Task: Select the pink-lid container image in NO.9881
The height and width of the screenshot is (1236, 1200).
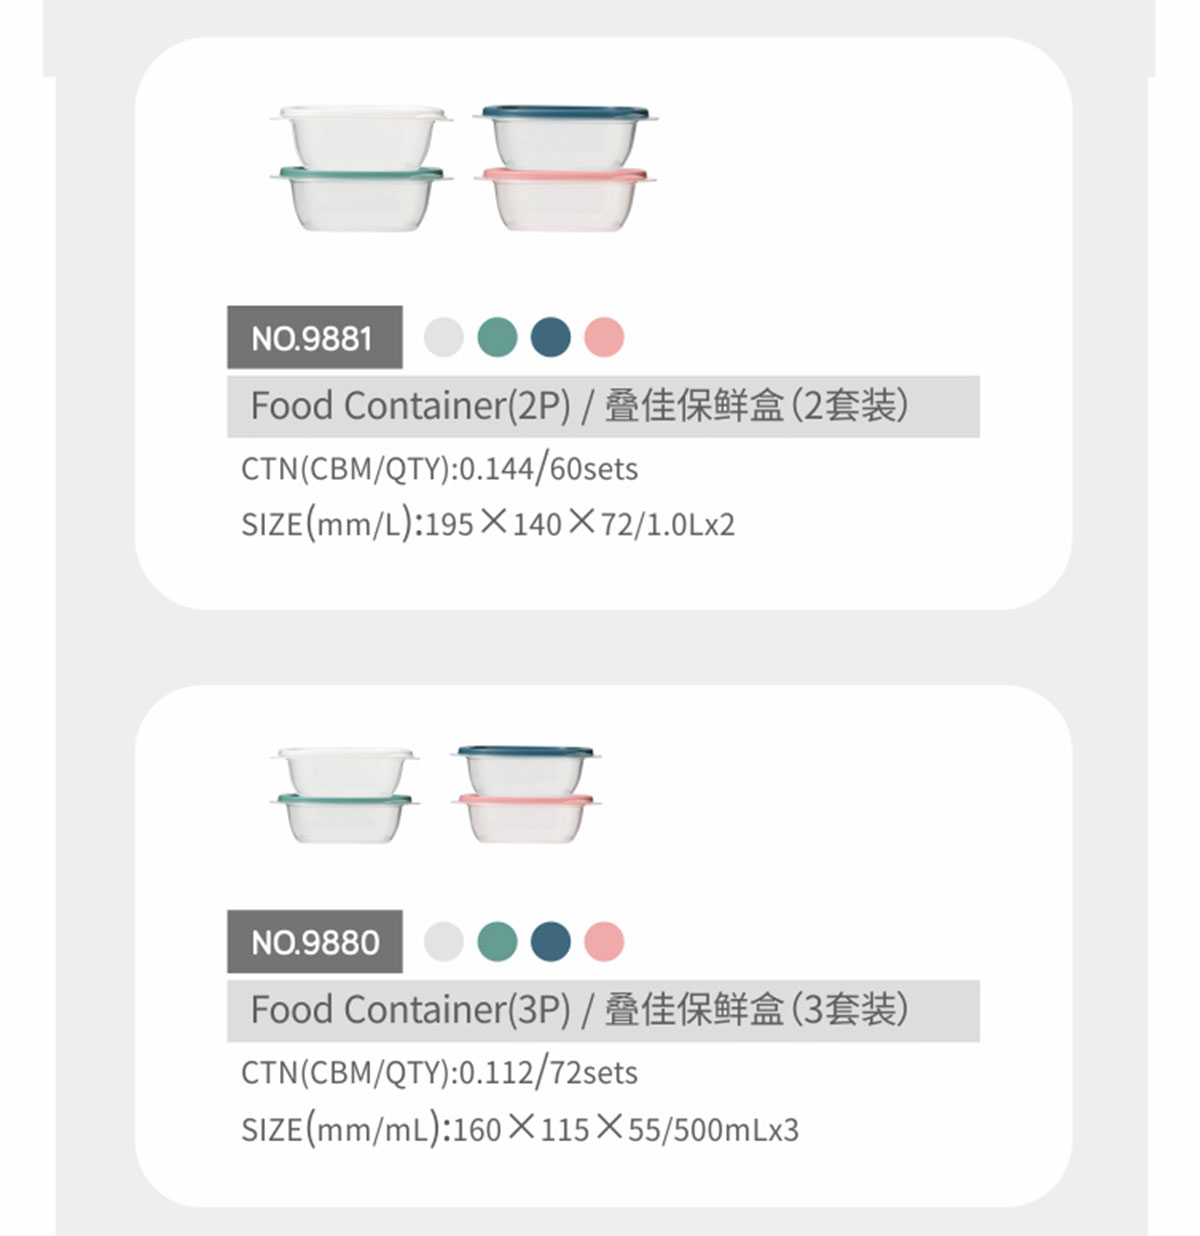Action: [x=566, y=199]
